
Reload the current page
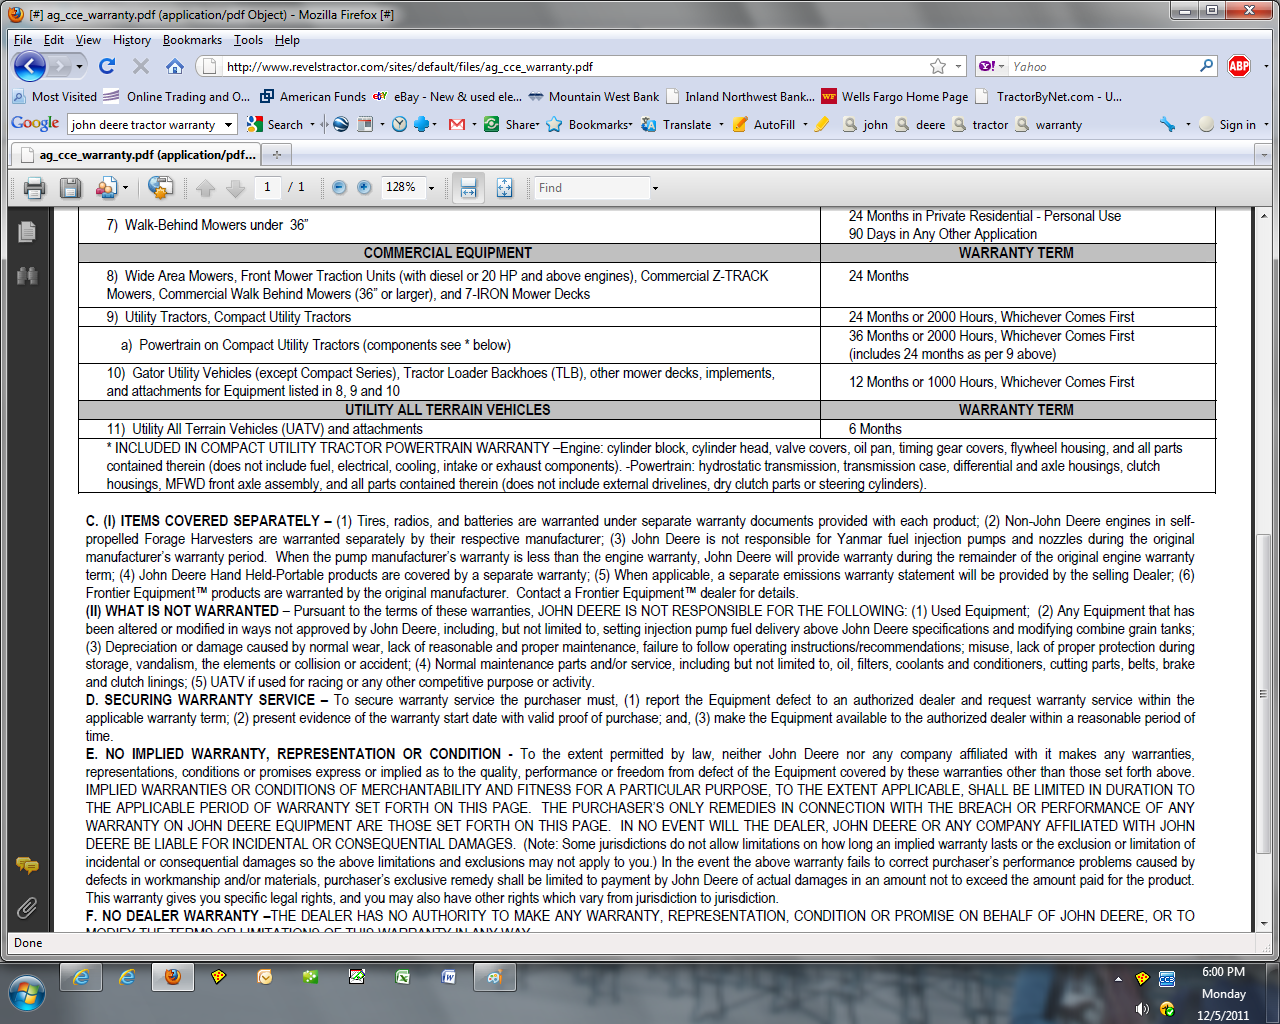pos(107,66)
